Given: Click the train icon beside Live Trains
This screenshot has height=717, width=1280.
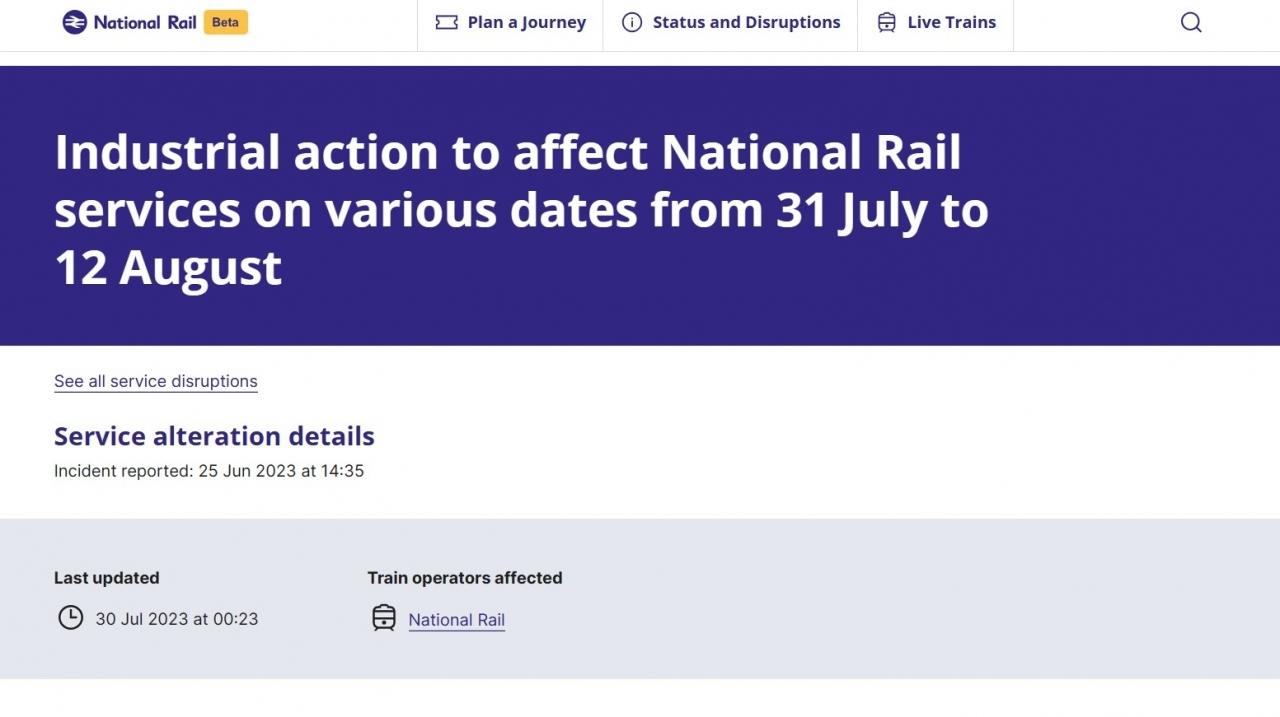Looking at the screenshot, I should [886, 22].
